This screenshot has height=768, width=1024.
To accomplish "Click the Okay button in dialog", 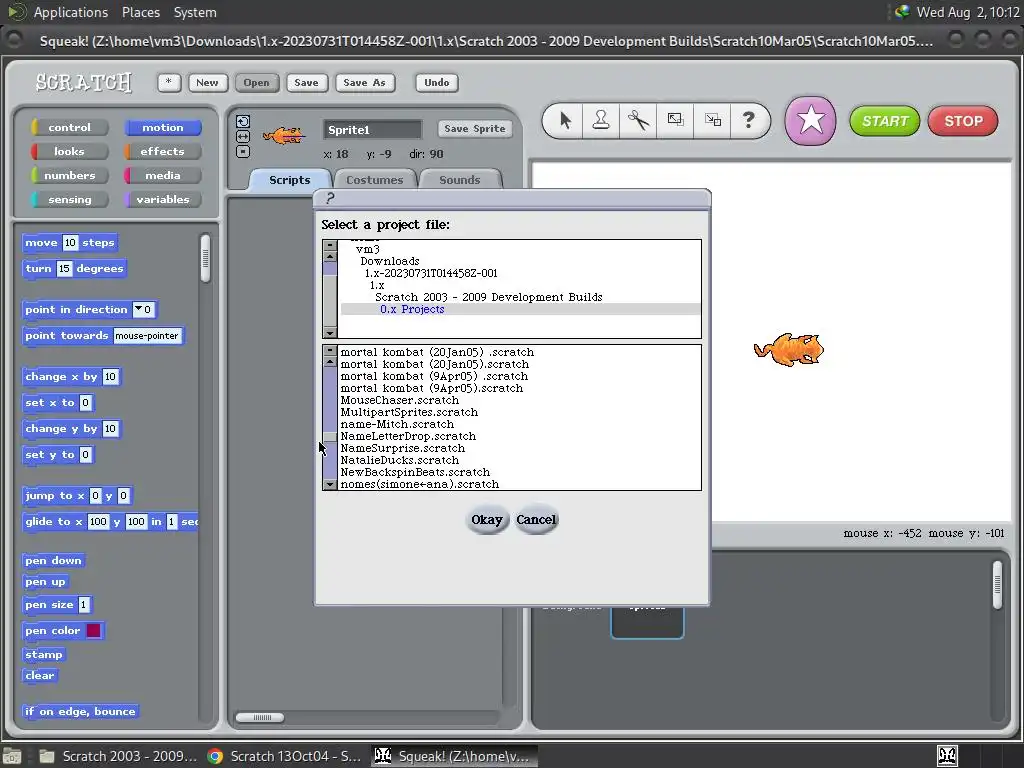I will (487, 520).
